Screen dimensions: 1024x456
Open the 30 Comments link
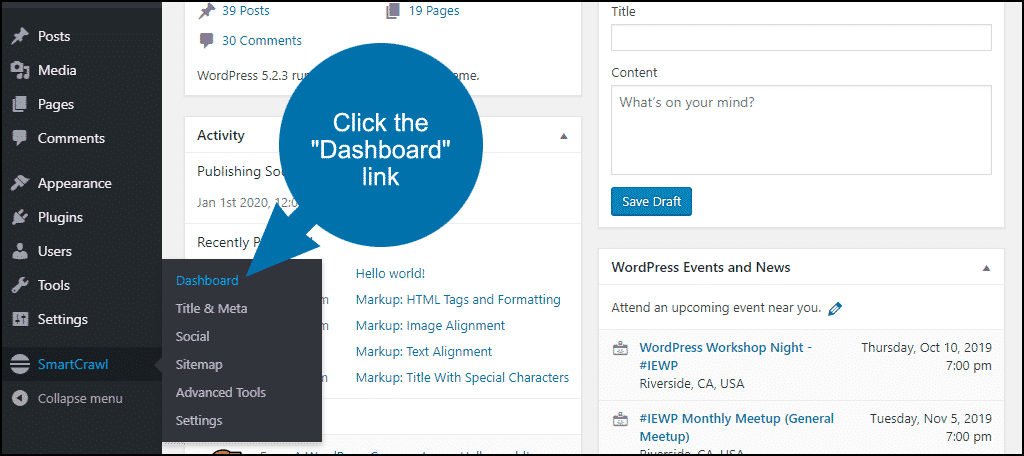click(x=262, y=41)
